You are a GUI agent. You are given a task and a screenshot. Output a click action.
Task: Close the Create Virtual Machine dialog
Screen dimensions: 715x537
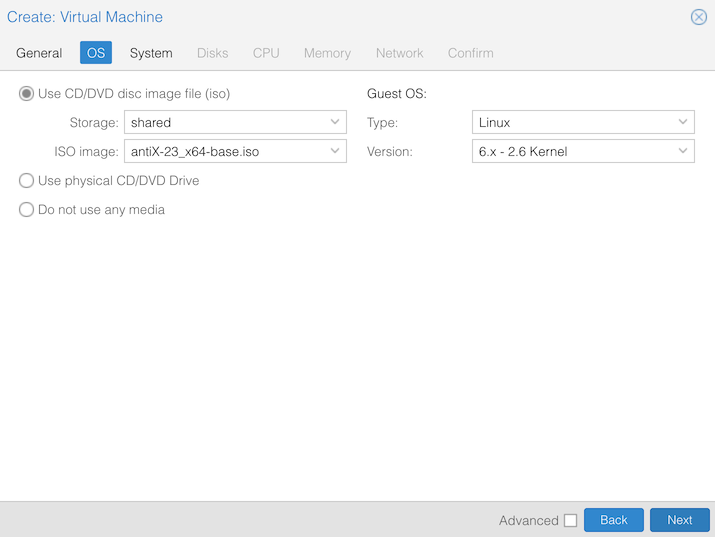click(x=699, y=17)
